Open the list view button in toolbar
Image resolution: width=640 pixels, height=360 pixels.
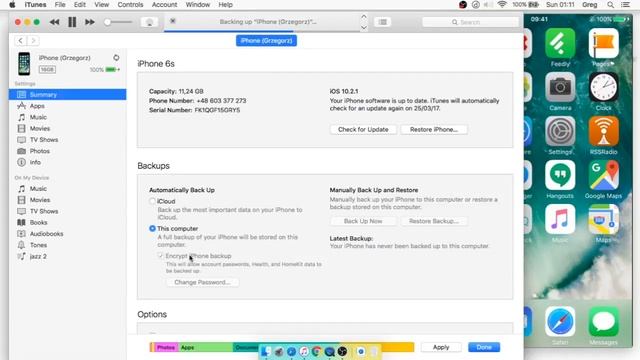(382, 22)
